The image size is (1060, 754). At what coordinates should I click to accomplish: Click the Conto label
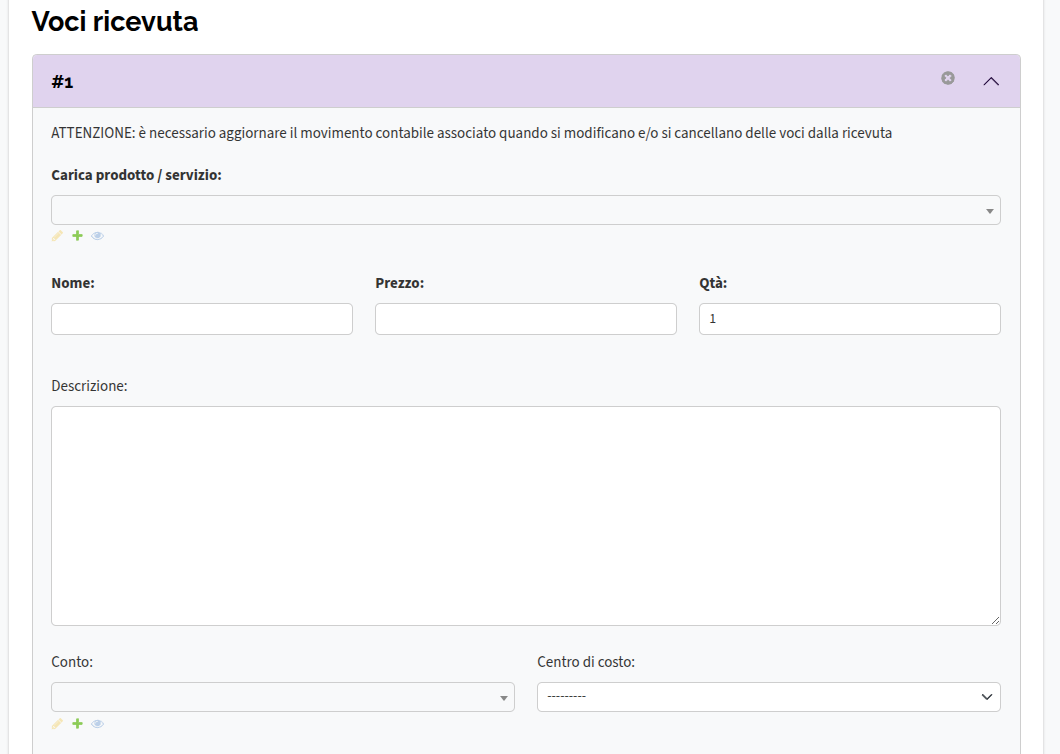pos(72,662)
